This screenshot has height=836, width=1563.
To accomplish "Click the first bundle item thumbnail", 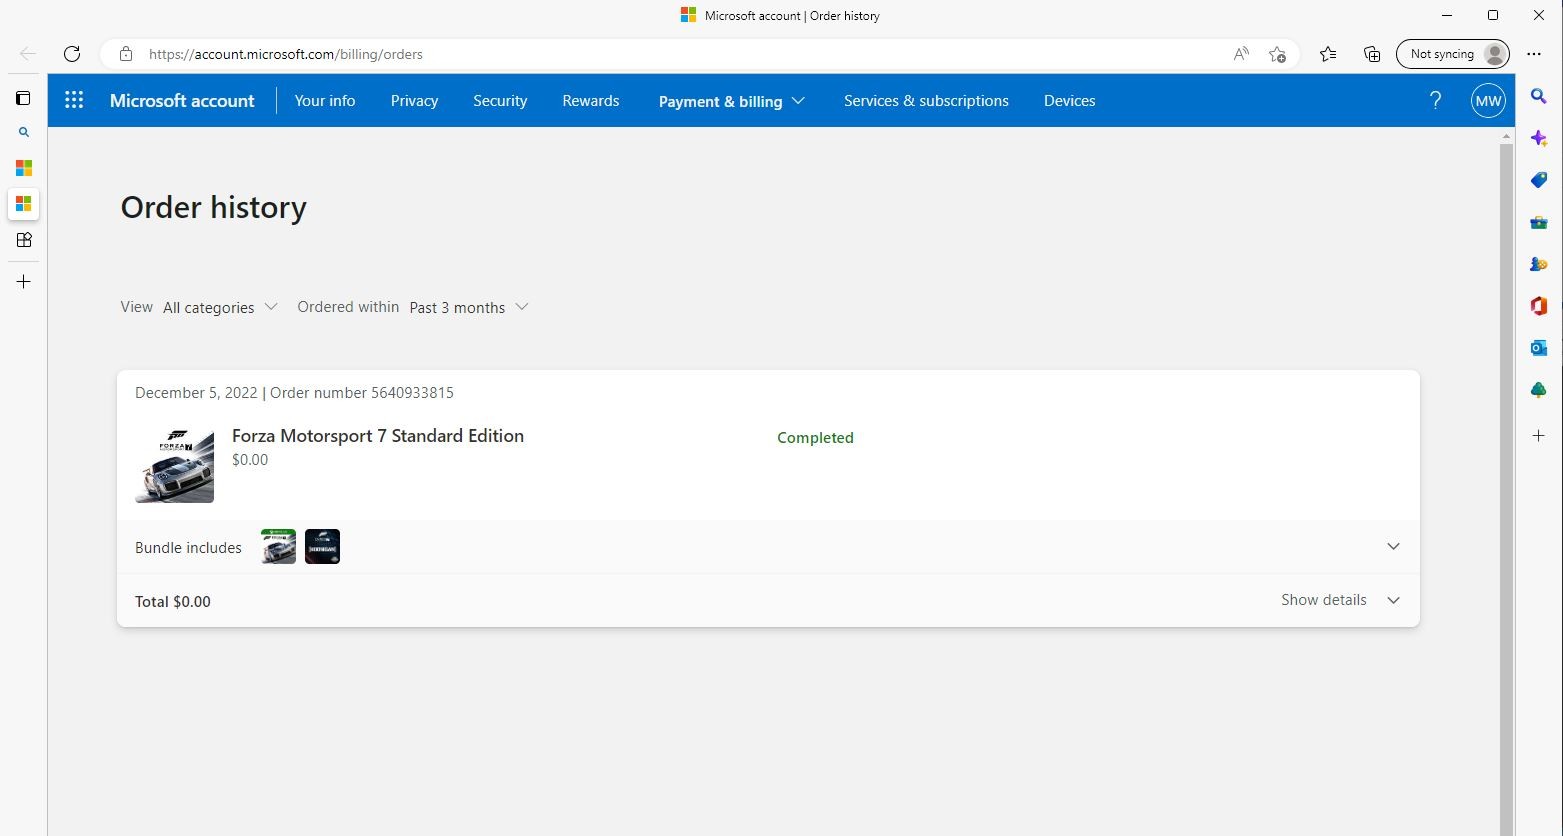I will (x=279, y=547).
